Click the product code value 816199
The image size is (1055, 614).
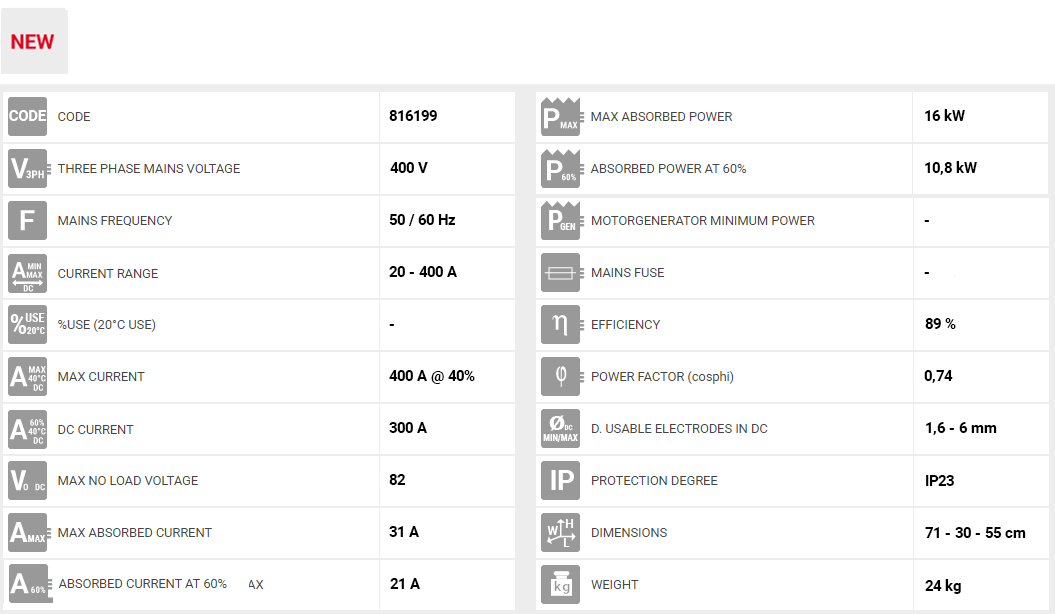pyautogui.click(x=413, y=116)
